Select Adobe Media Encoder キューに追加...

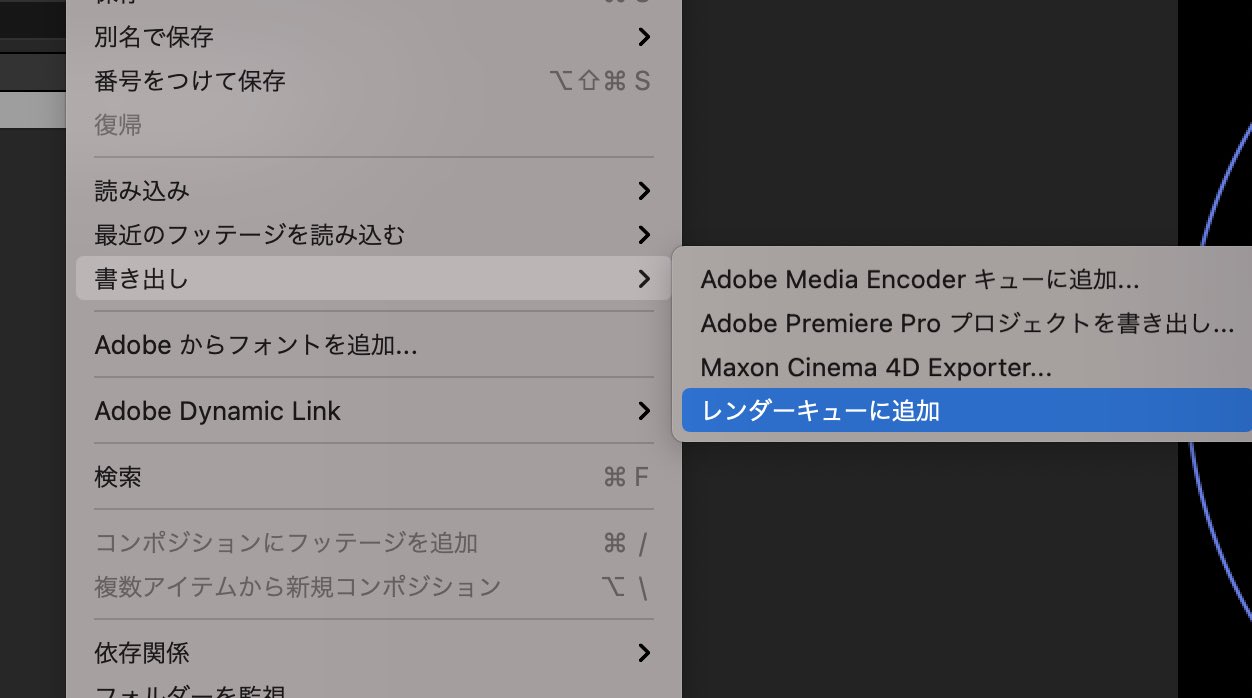pyautogui.click(x=965, y=279)
